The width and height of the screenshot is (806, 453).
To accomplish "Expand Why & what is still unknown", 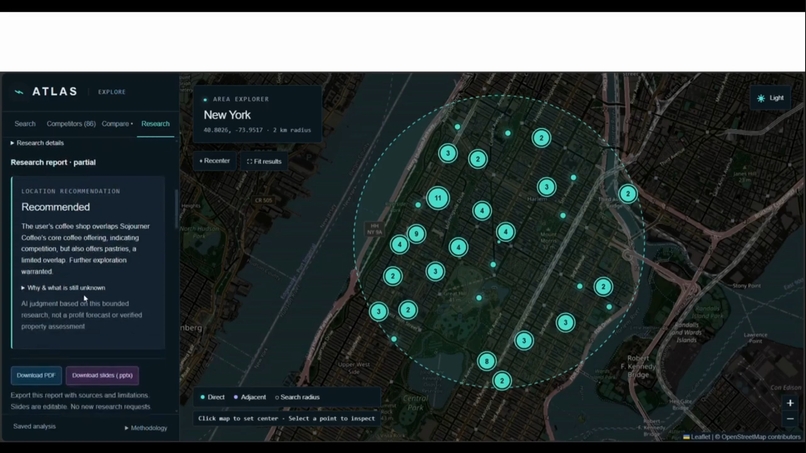I will 63,288.
